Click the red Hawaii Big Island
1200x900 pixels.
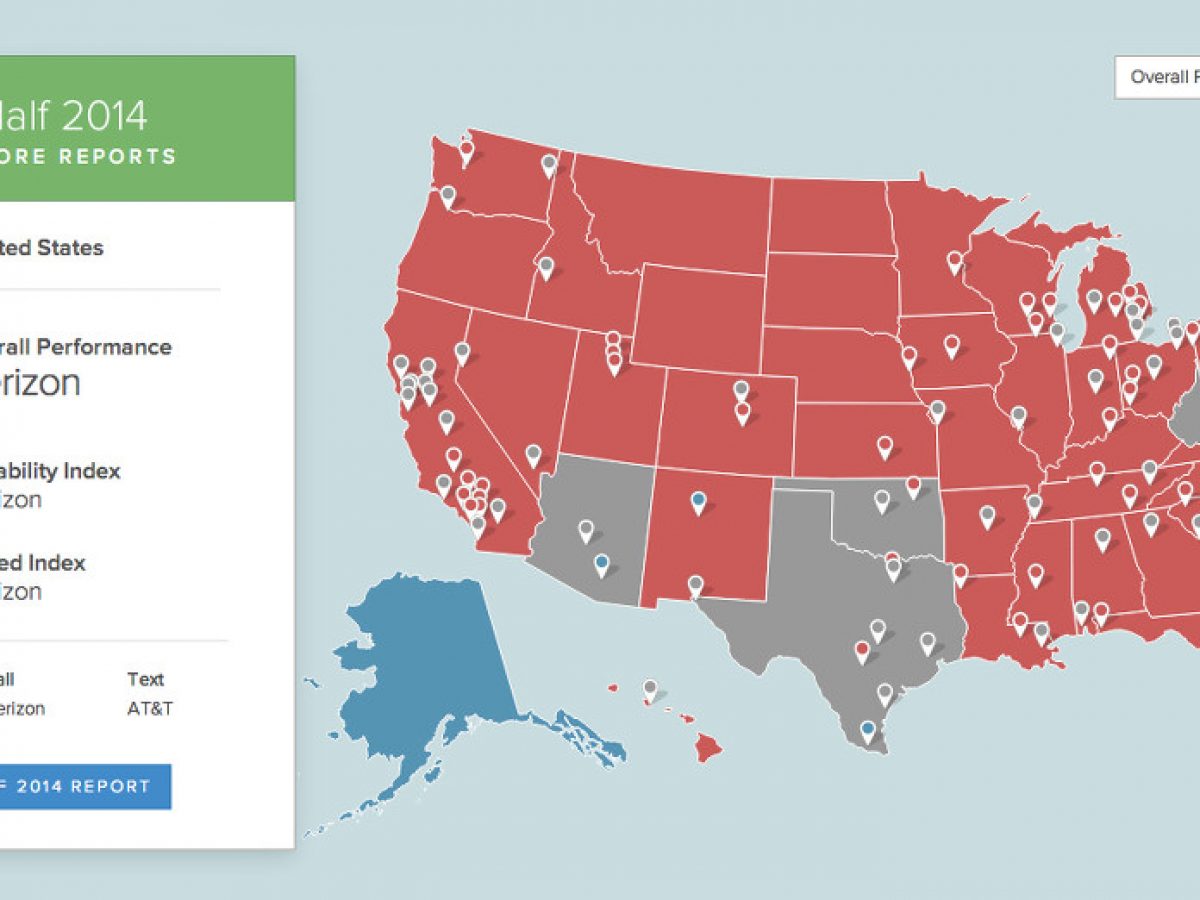(x=709, y=747)
